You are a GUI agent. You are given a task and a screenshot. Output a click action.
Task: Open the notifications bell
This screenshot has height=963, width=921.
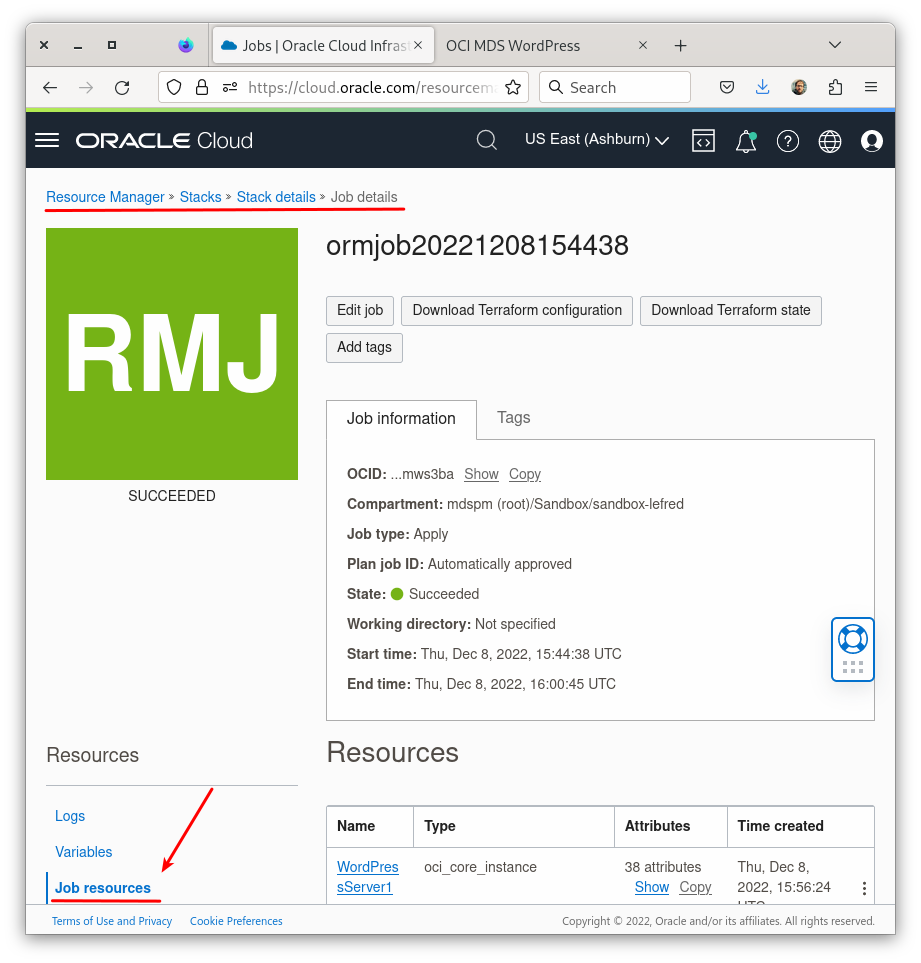tap(744, 141)
